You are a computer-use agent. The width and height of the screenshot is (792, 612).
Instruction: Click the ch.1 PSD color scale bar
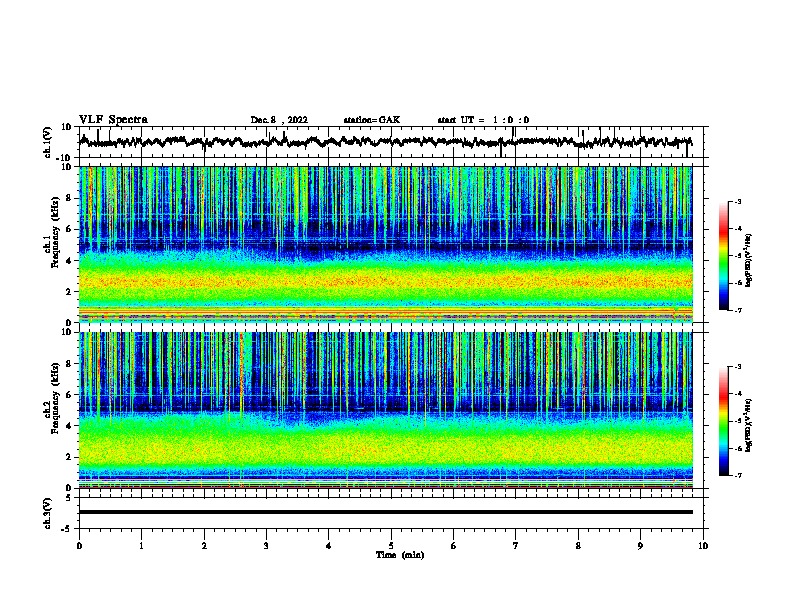(x=724, y=256)
